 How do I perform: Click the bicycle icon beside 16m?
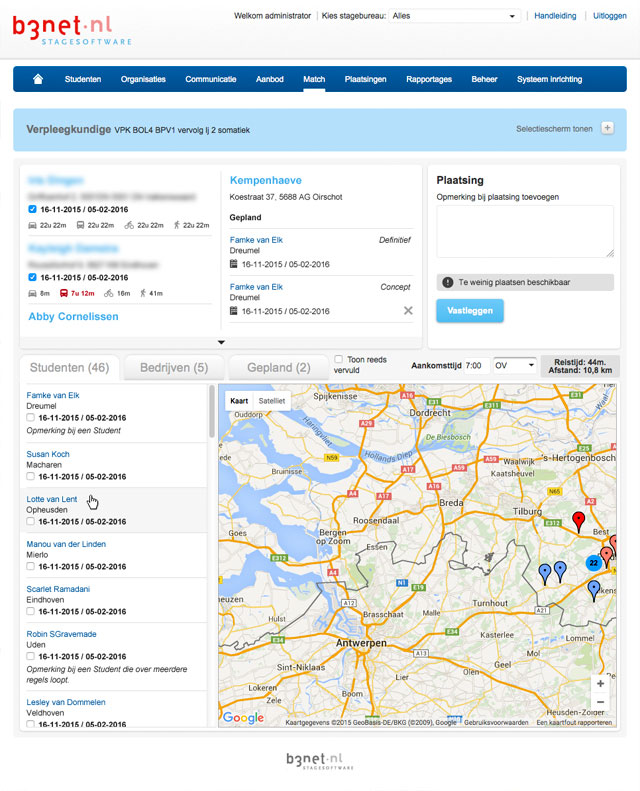tap(108, 293)
